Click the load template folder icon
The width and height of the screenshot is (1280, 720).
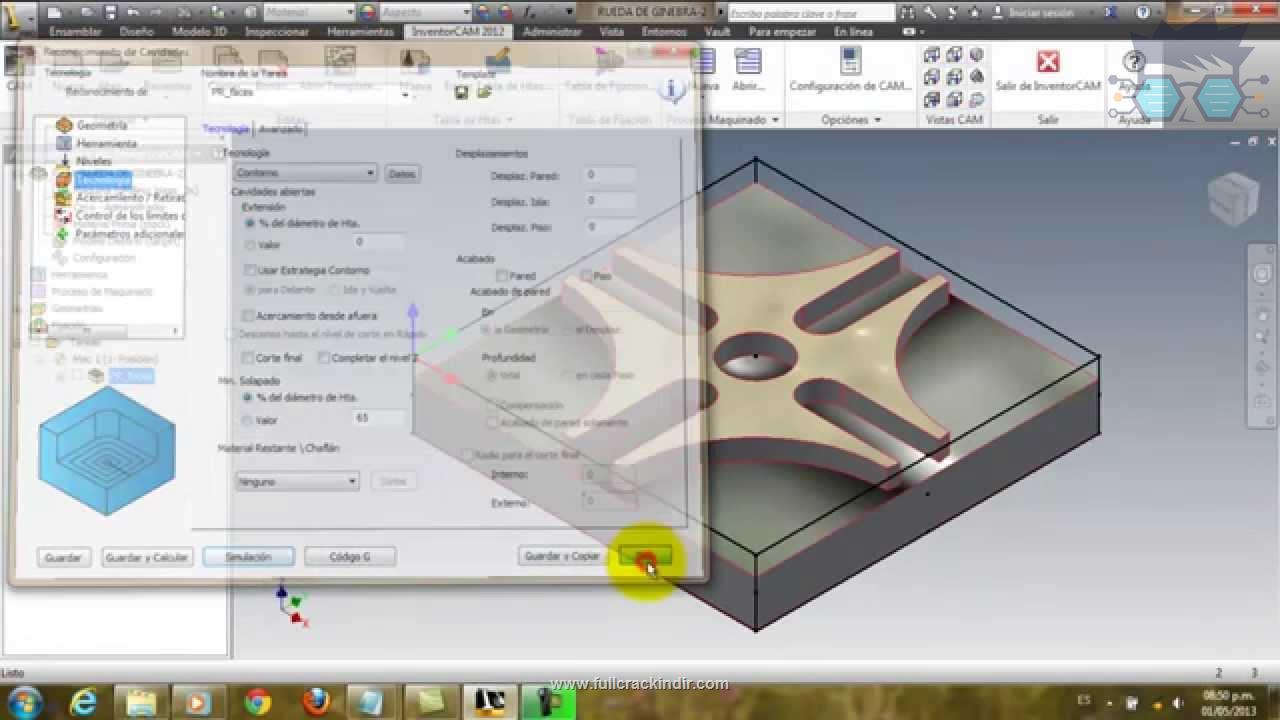coord(484,92)
